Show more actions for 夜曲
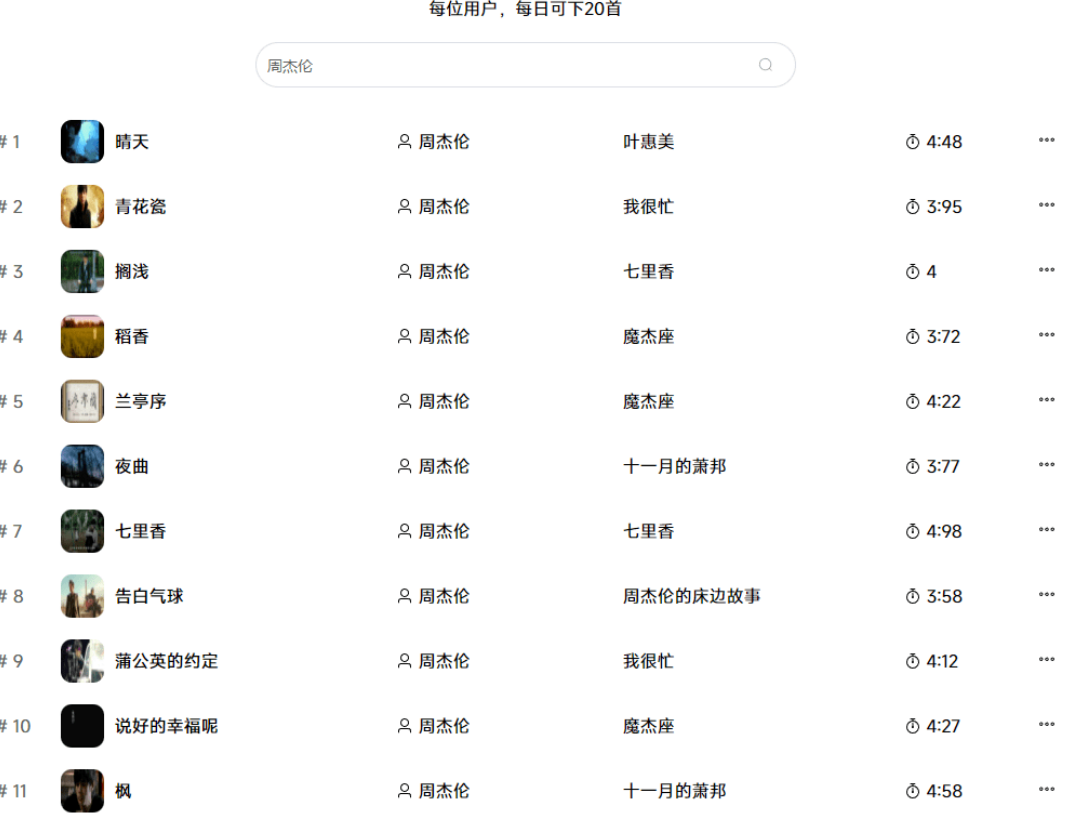 coord(1046,466)
